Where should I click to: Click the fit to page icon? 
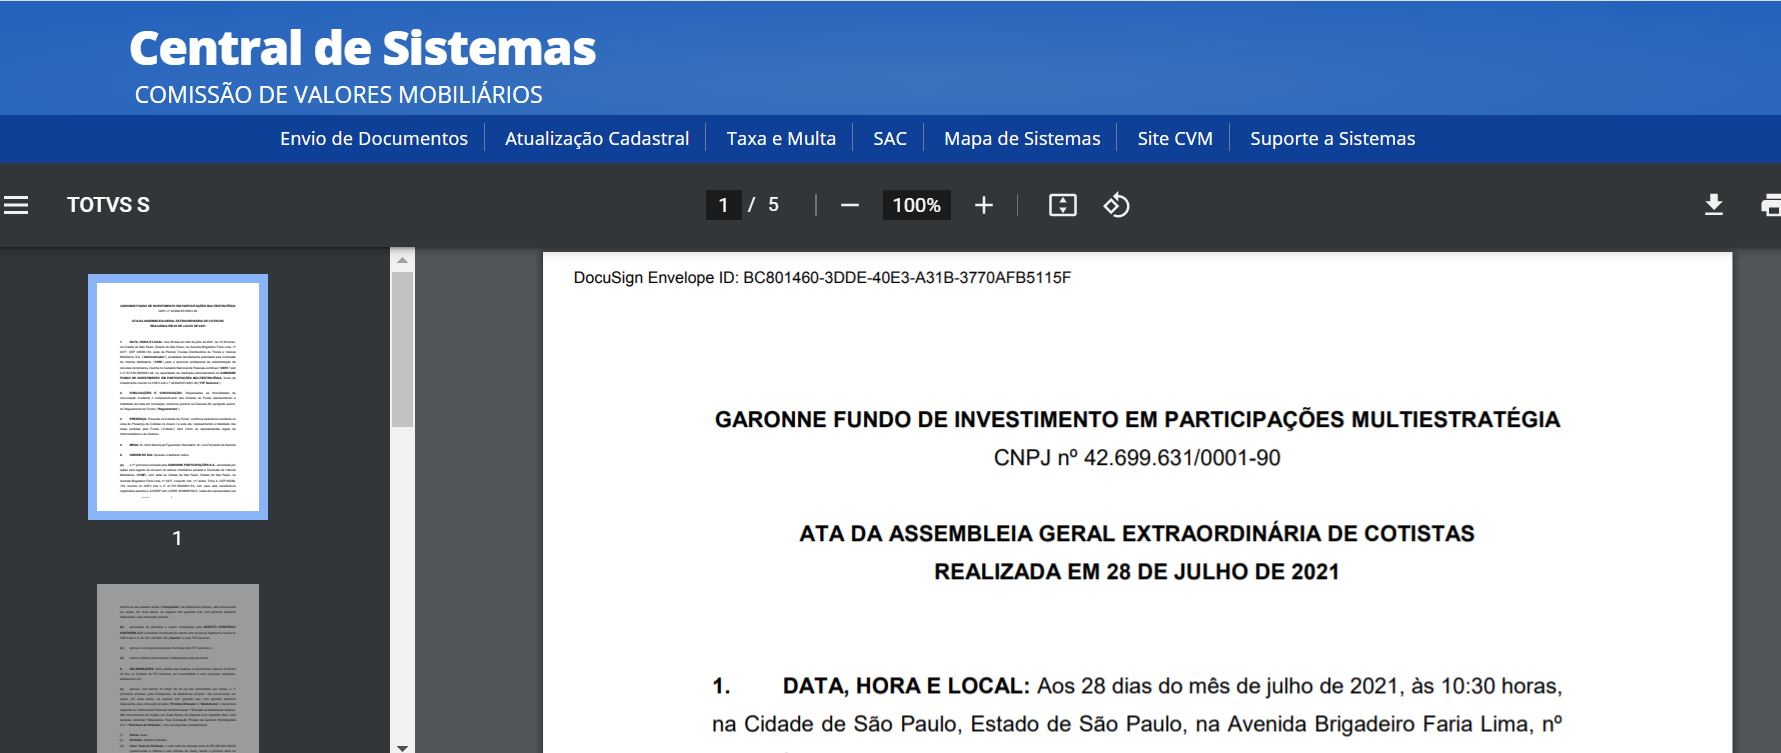[1062, 205]
